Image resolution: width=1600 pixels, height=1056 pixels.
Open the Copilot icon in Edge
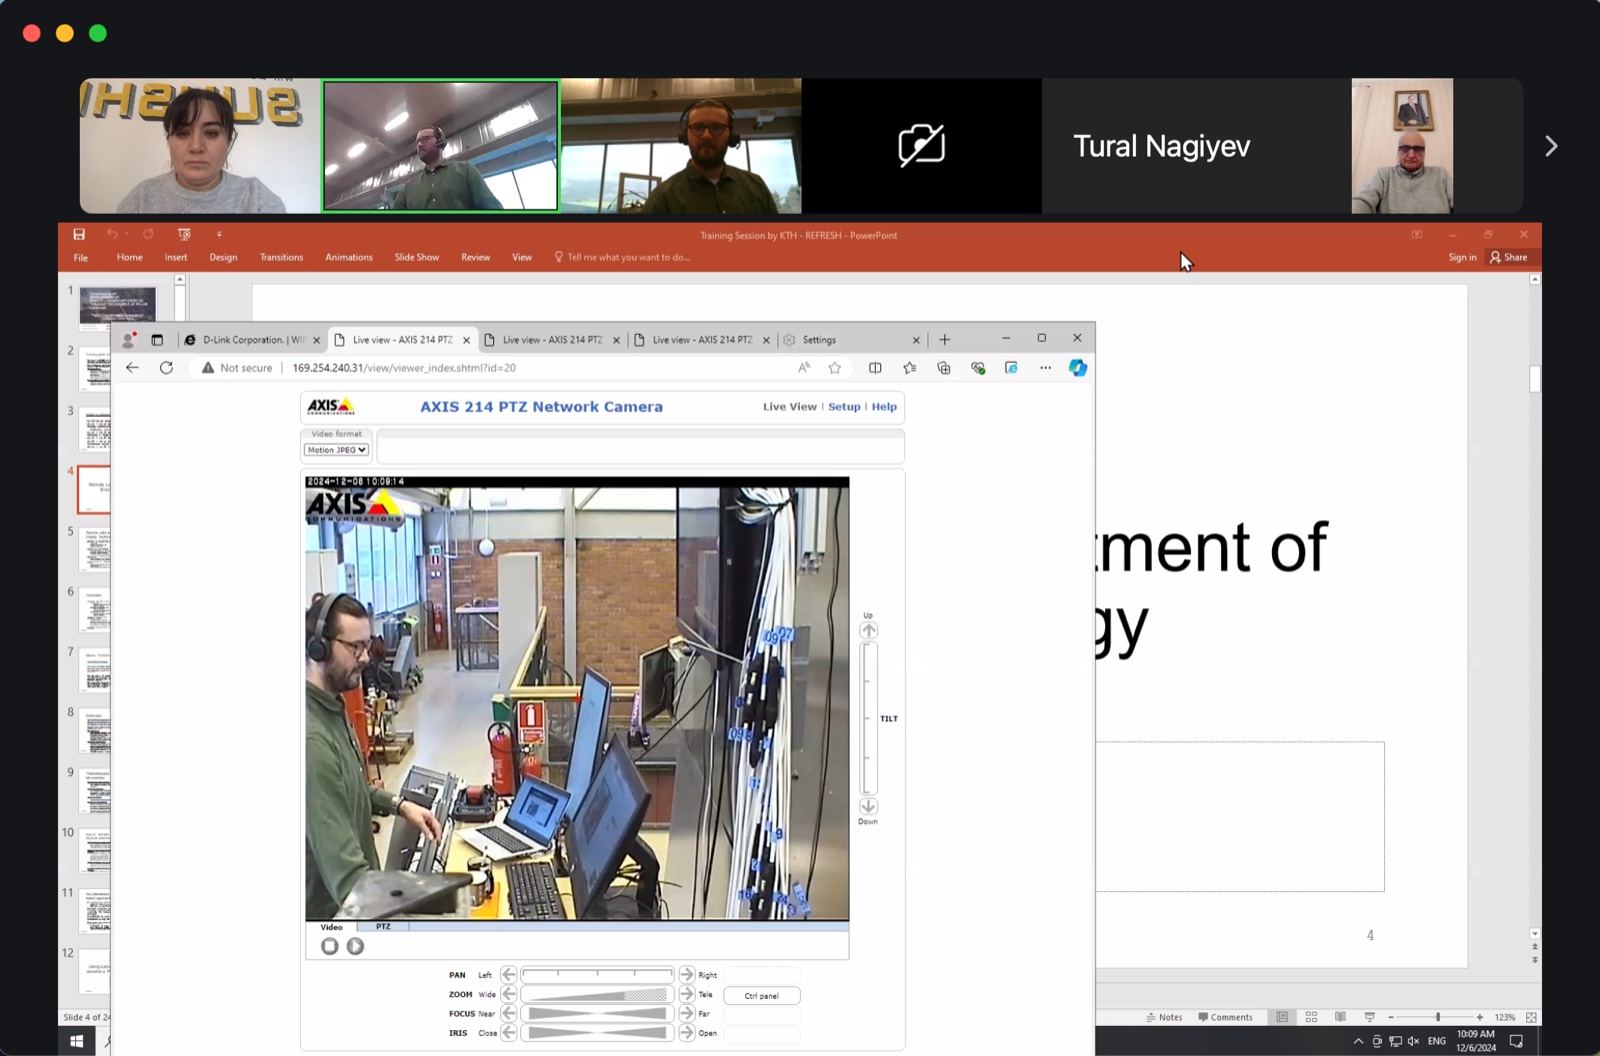pos(1077,368)
